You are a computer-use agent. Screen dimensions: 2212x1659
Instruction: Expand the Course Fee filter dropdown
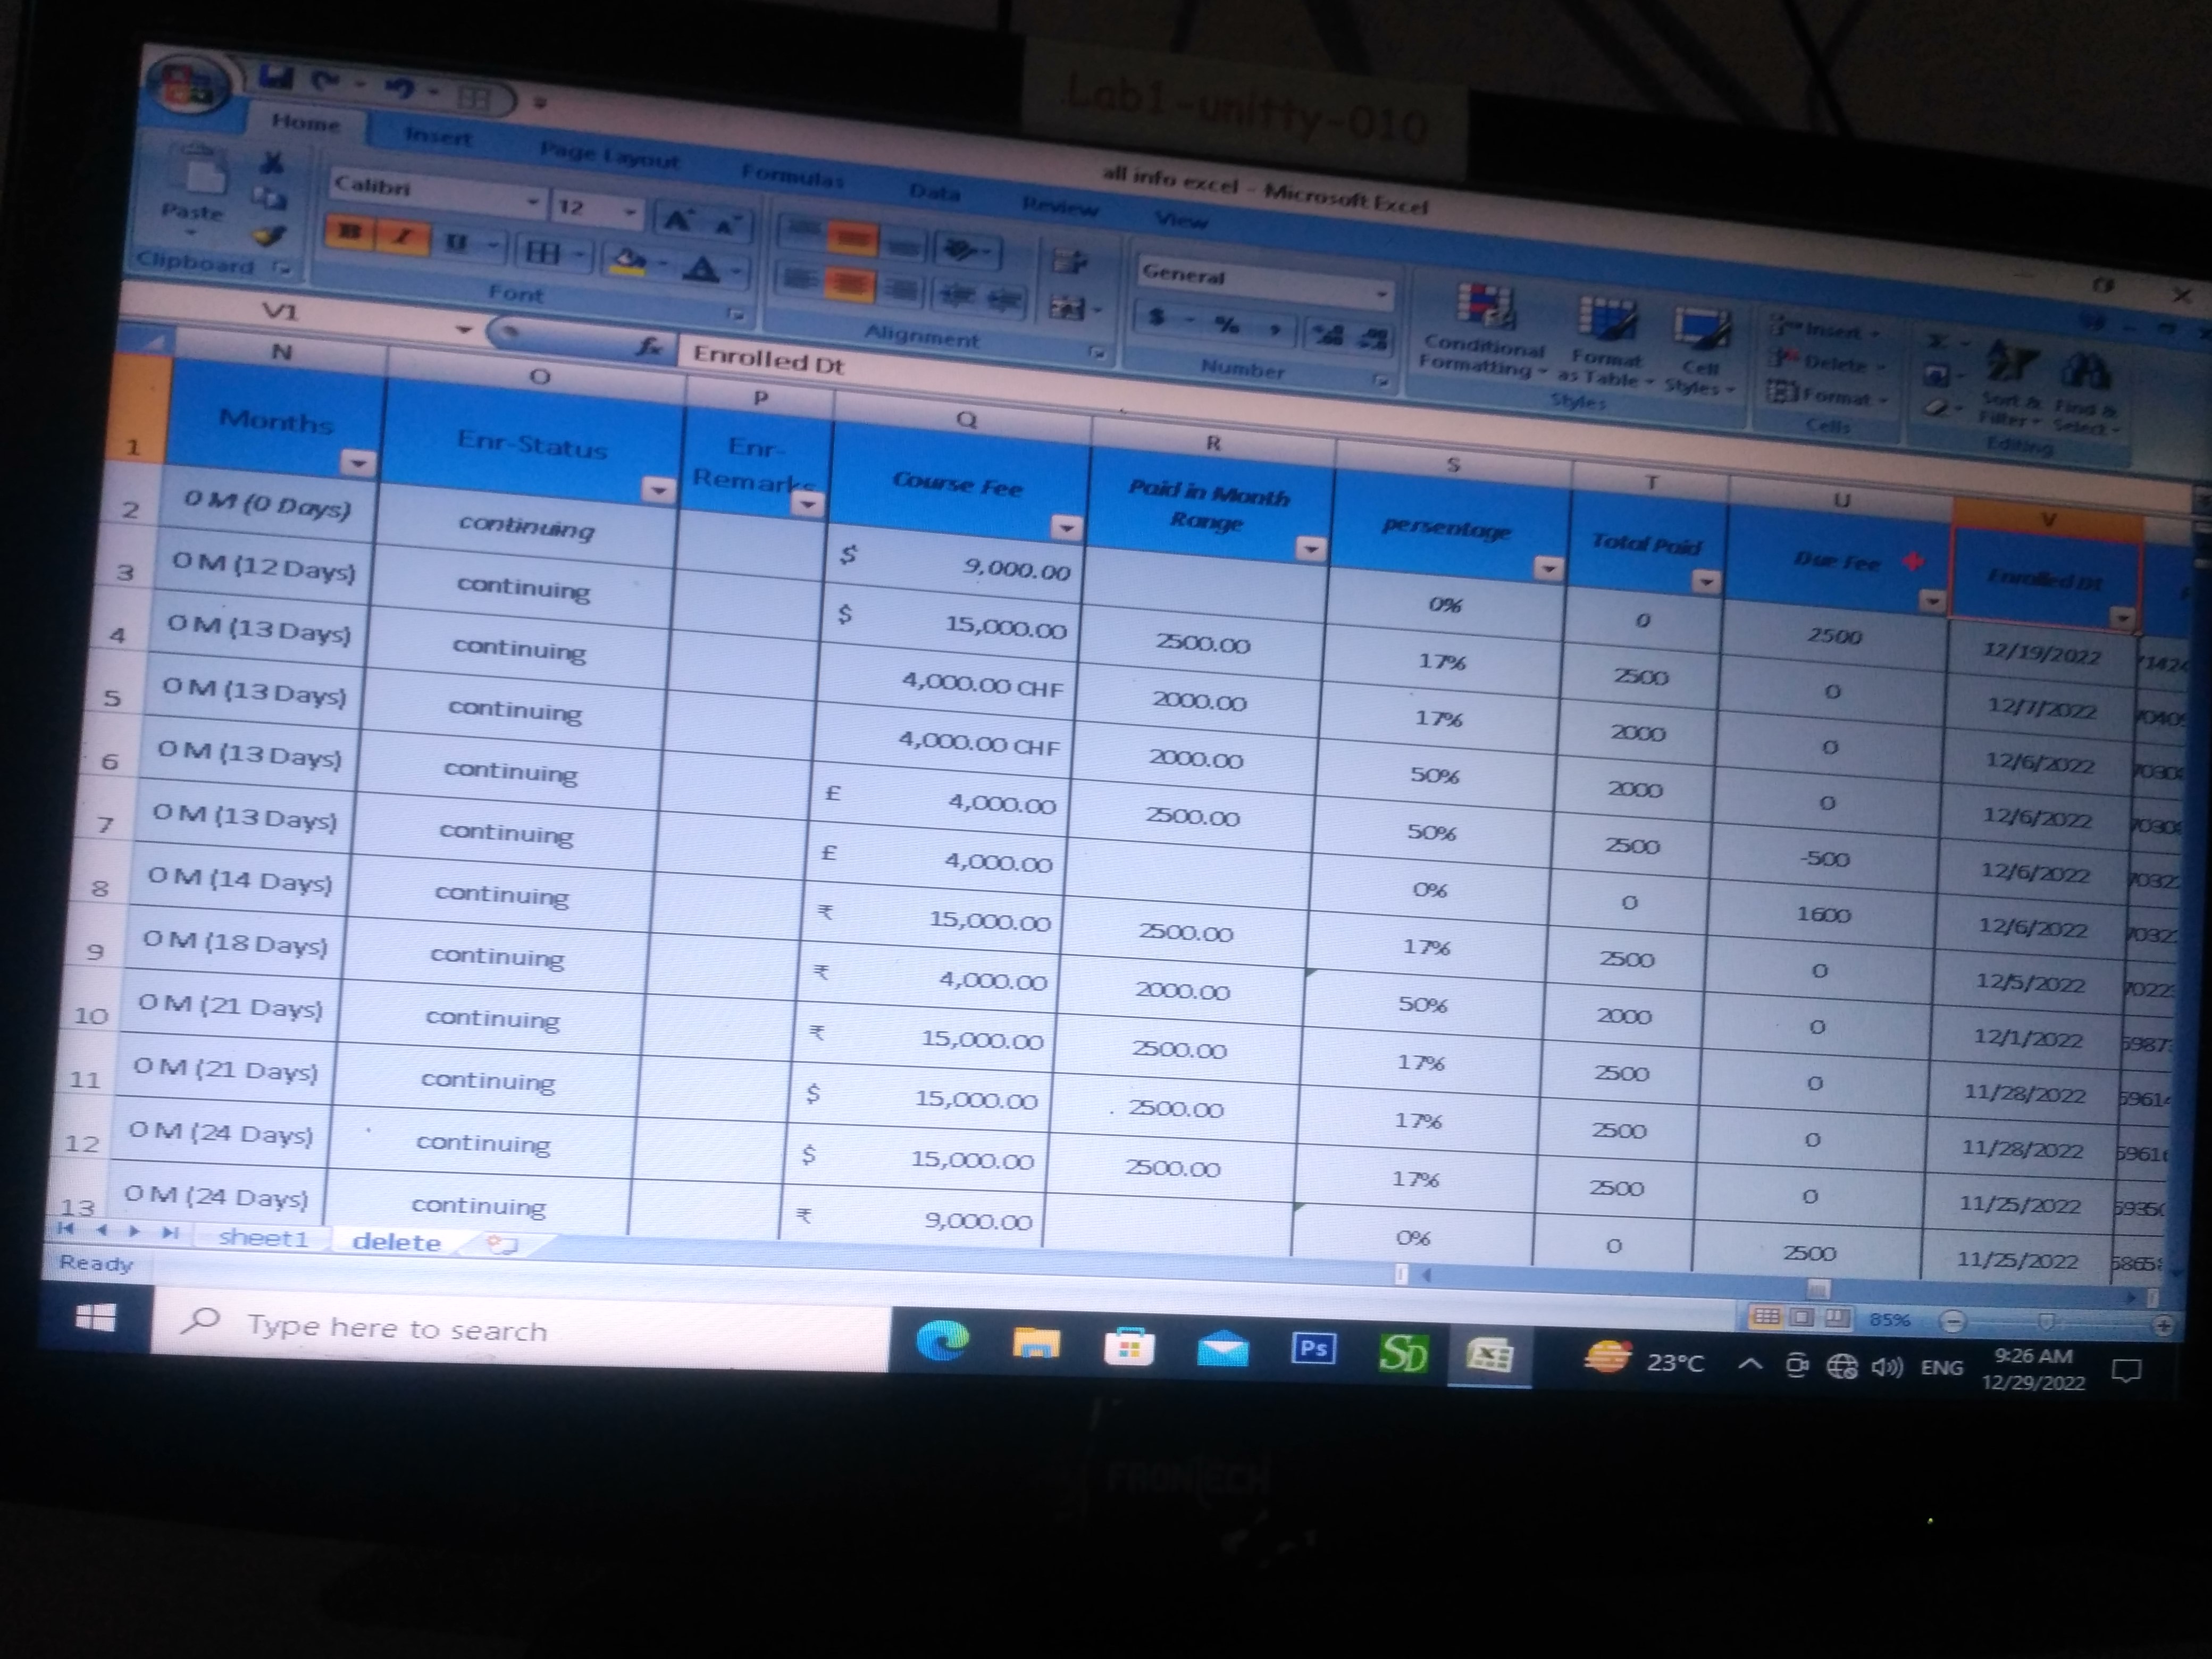(1066, 527)
